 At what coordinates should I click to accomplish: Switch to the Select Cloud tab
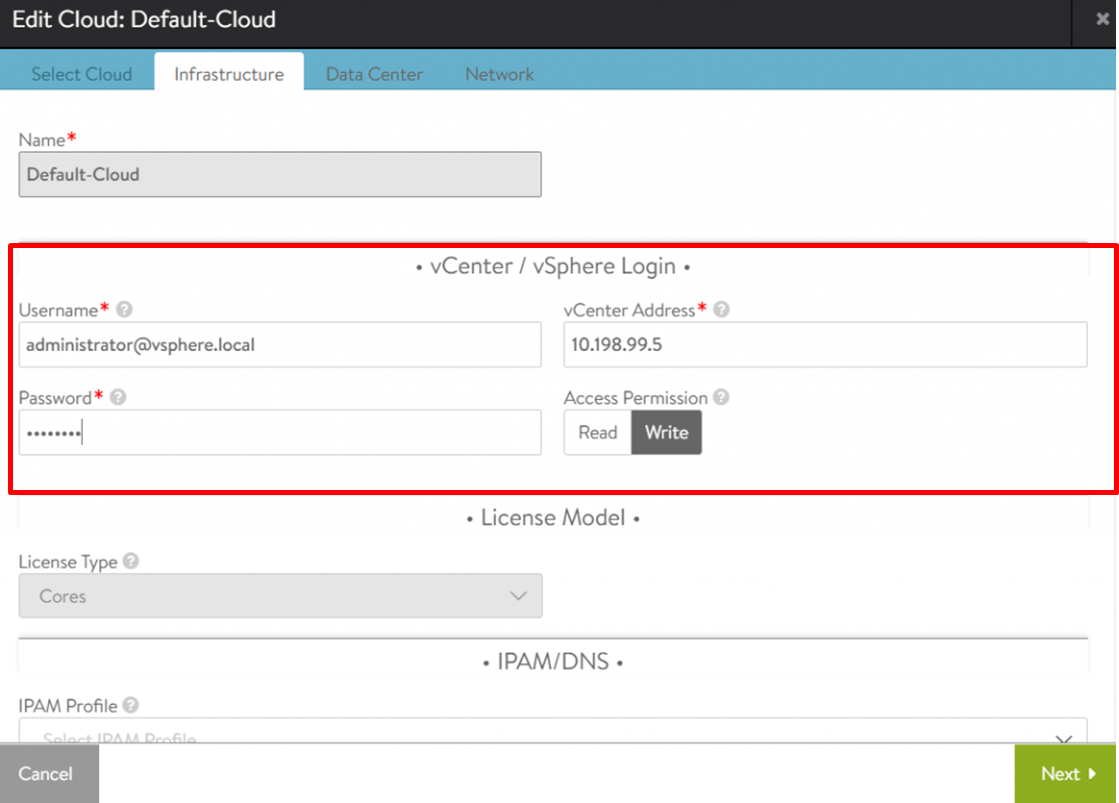point(81,74)
